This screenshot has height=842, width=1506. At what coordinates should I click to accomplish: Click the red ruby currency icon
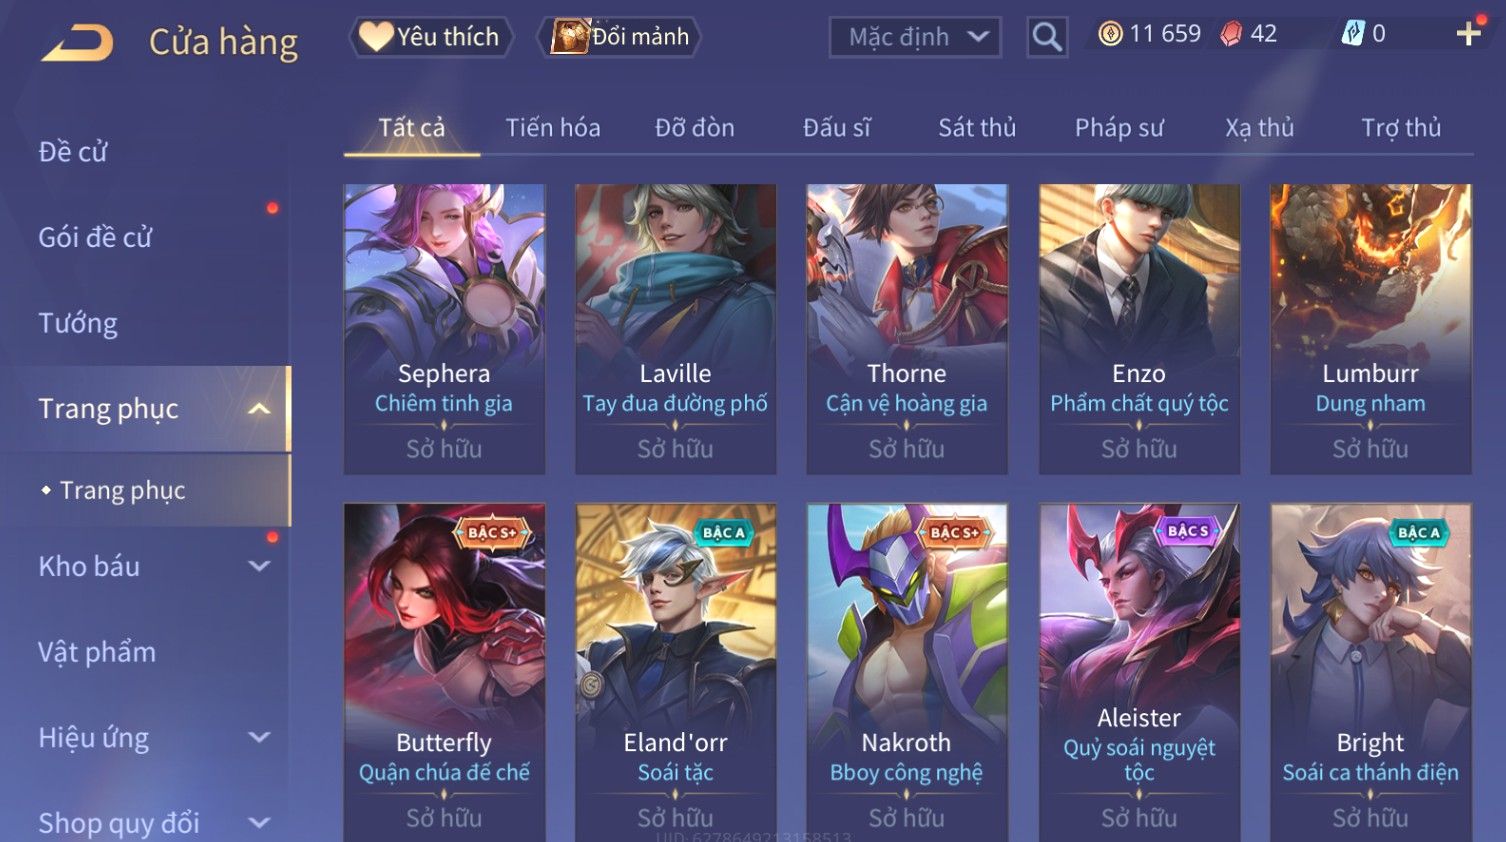click(x=1231, y=34)
